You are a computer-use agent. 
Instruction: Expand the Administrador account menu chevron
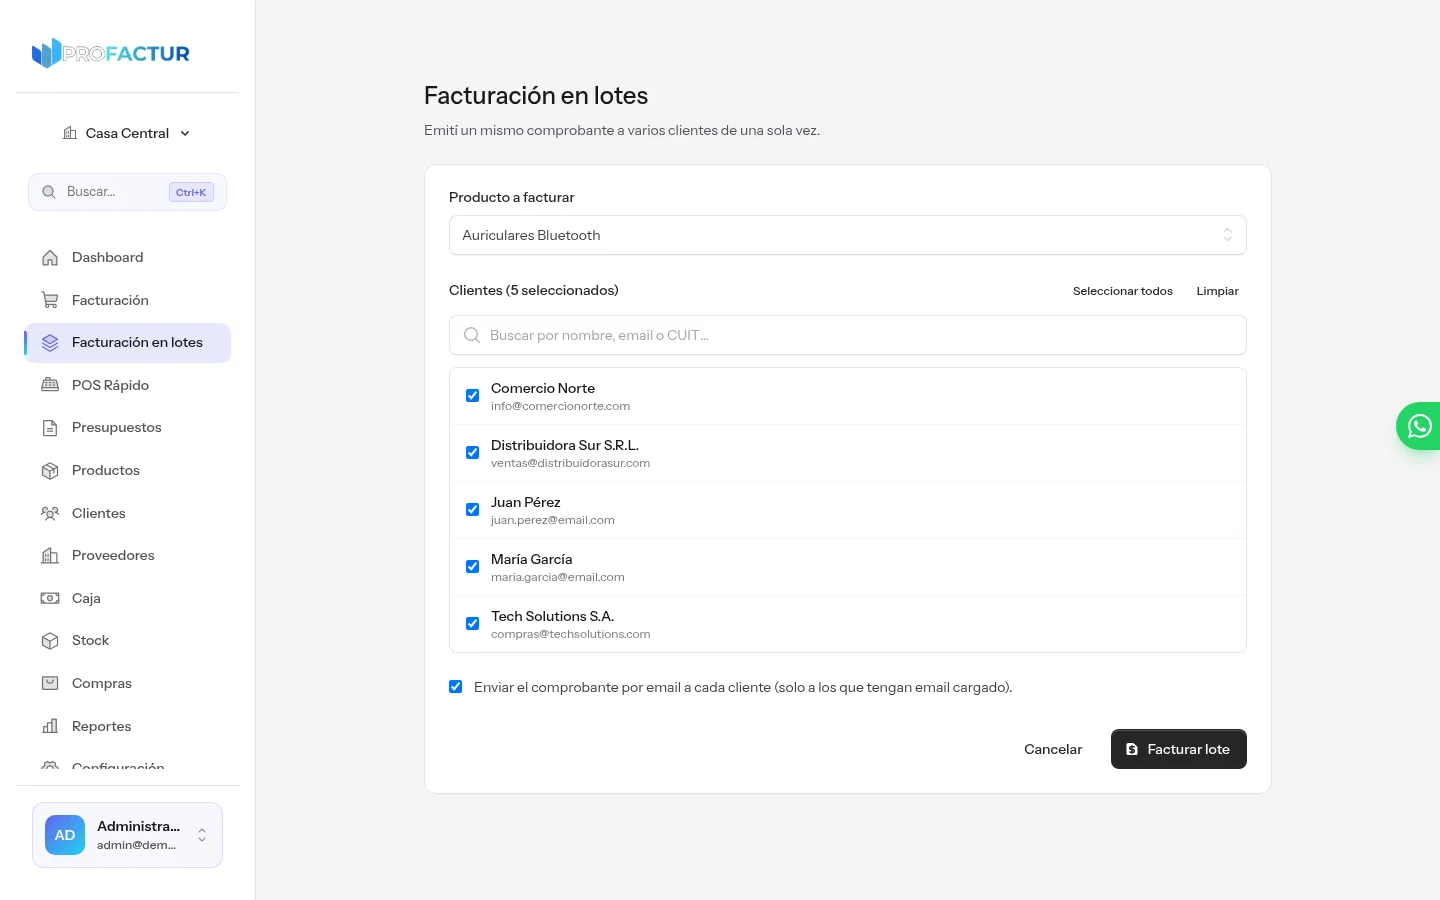[202, 835]
